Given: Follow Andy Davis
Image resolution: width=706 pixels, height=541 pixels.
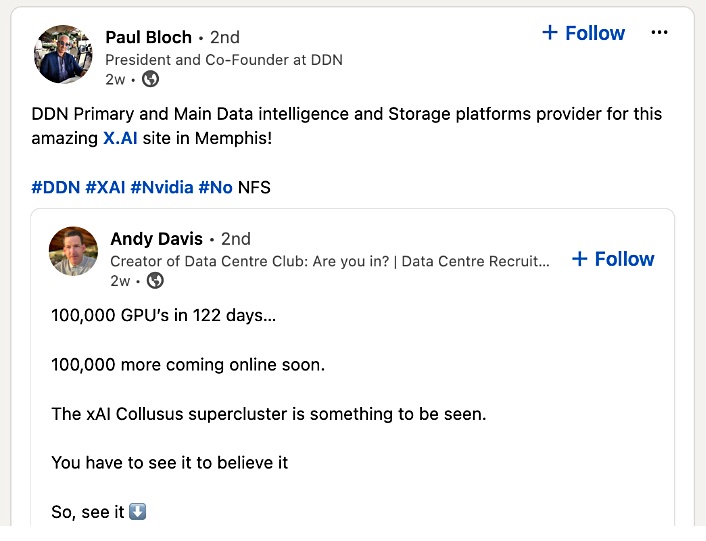Looking at the screenshot, I should (613, 259).
